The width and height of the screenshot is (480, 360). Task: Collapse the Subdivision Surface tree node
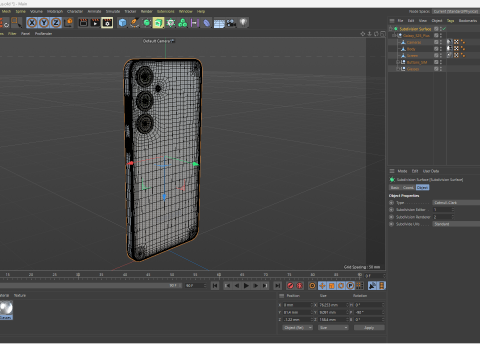click(391, 29)
